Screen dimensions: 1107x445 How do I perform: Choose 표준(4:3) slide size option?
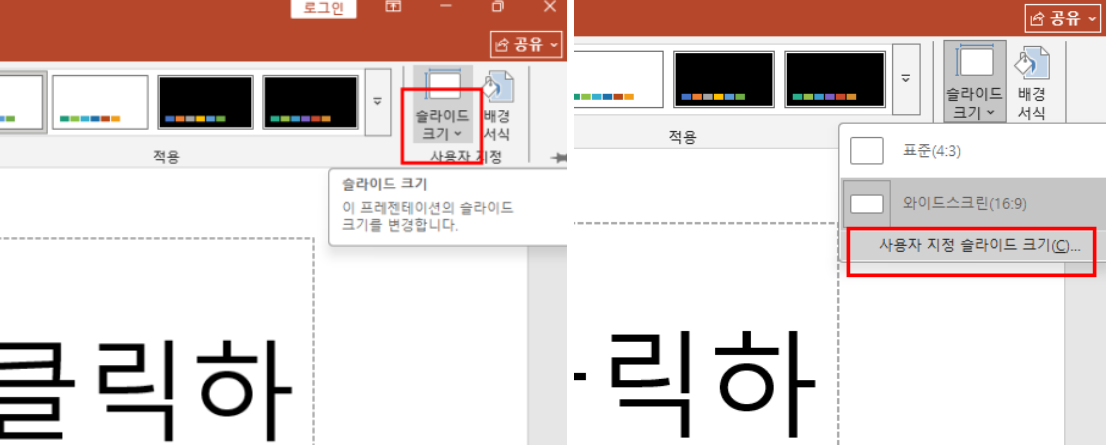tap(973, 151)
